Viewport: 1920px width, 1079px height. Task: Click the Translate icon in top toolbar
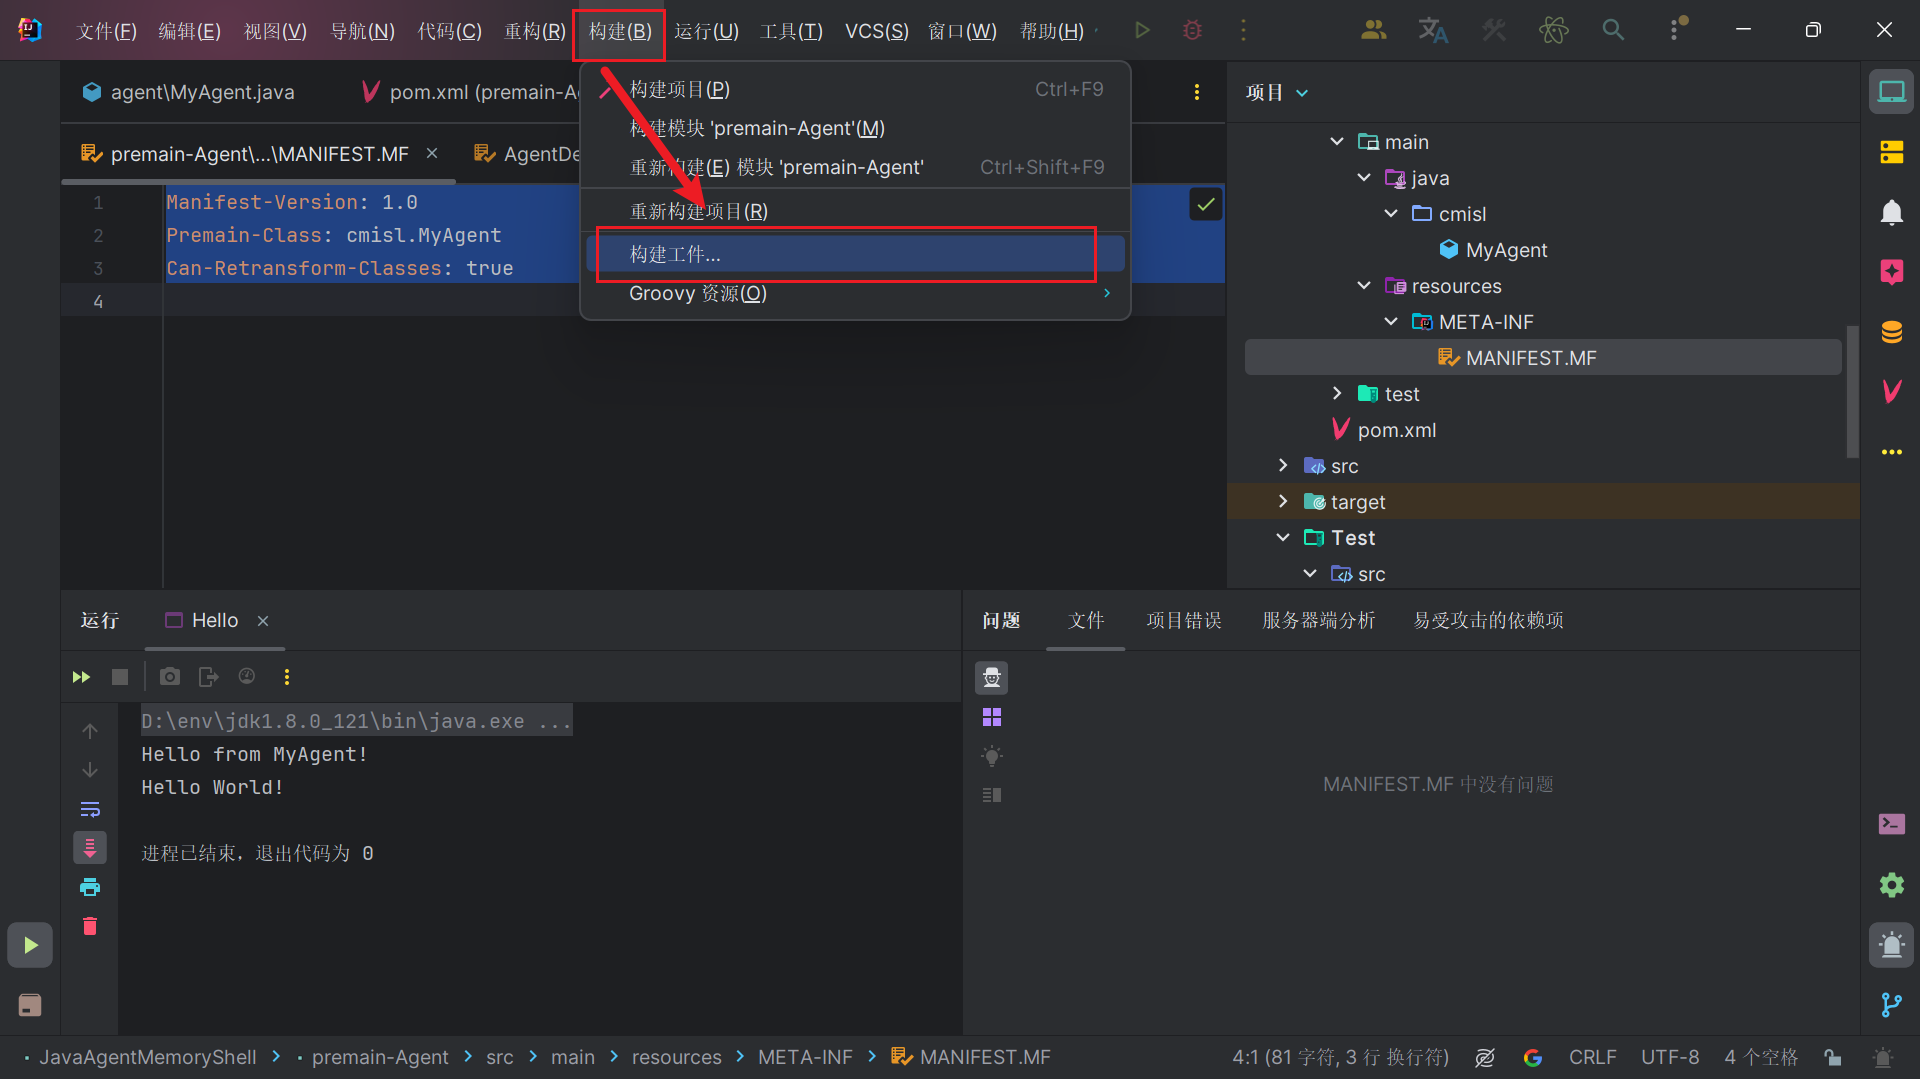(x=1433, y=30)
